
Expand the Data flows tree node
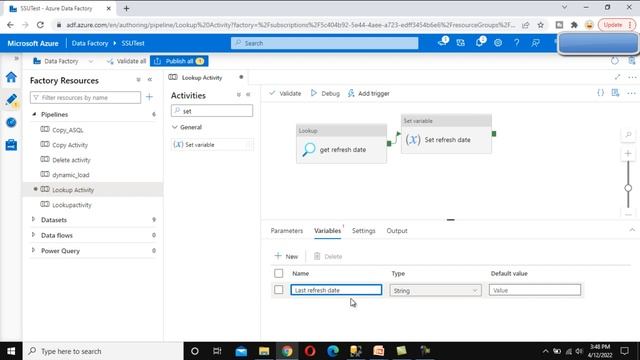(x=34, y=235)
